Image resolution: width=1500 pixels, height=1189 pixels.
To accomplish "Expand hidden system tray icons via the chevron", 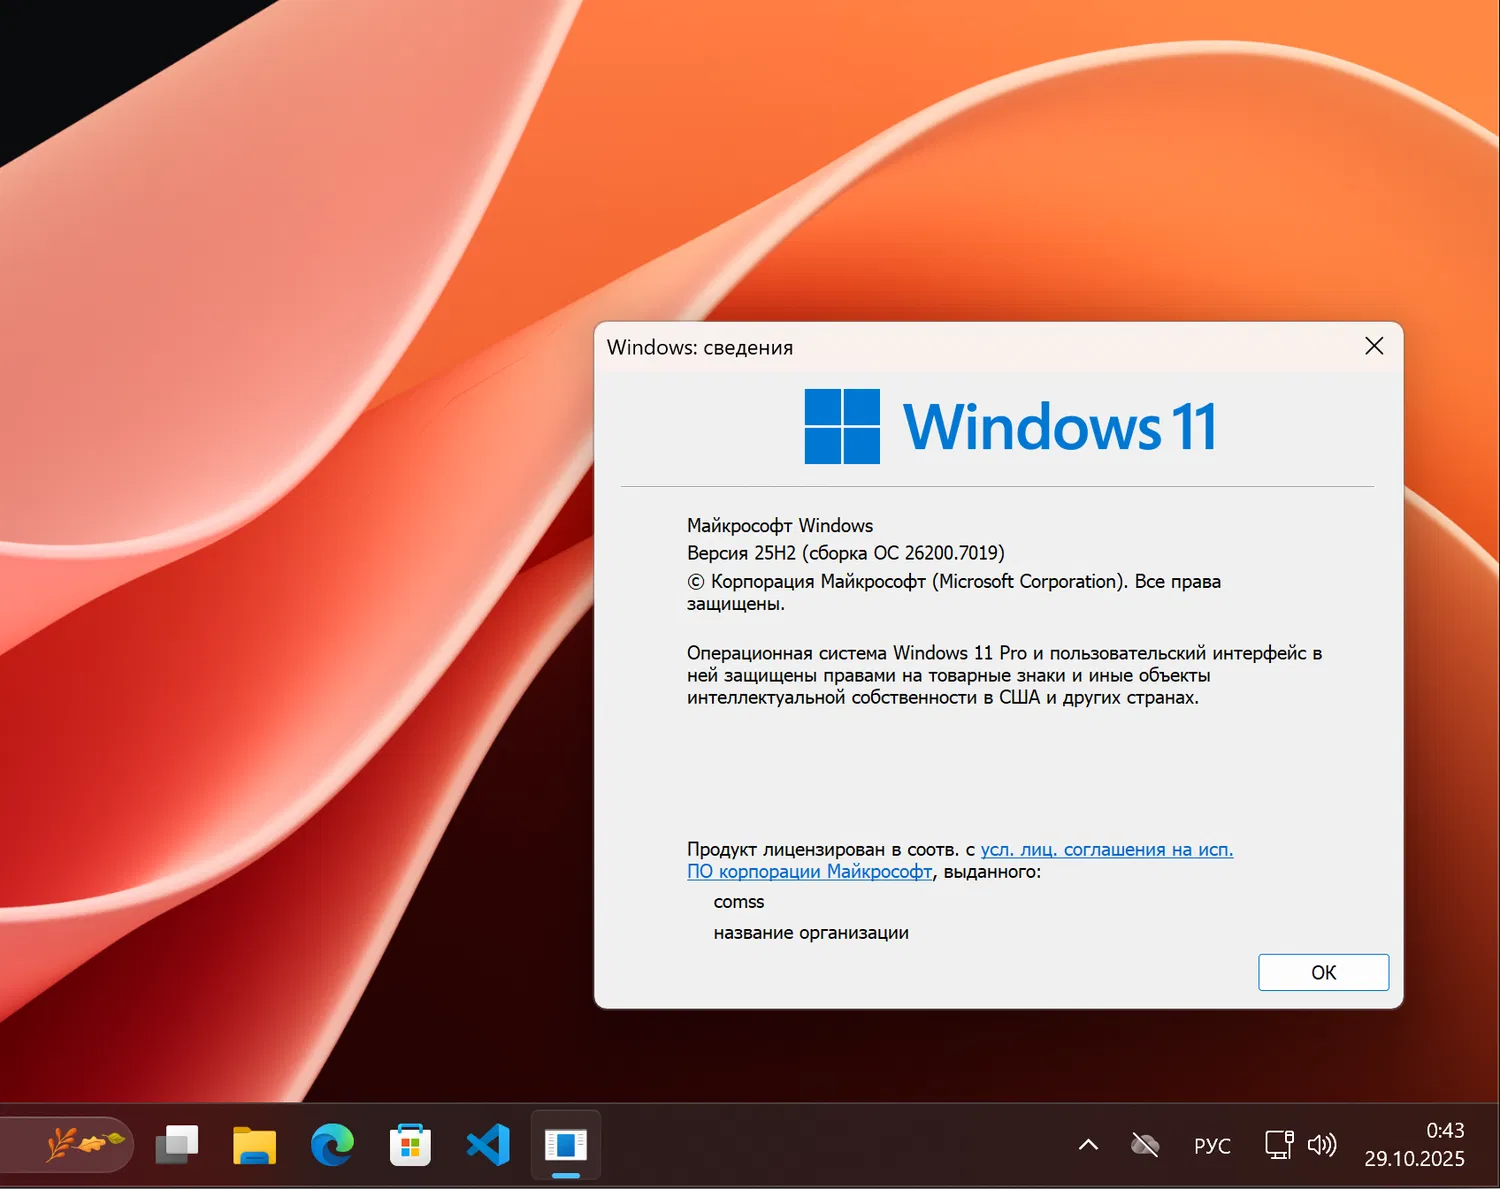I will point(1089,1144).
